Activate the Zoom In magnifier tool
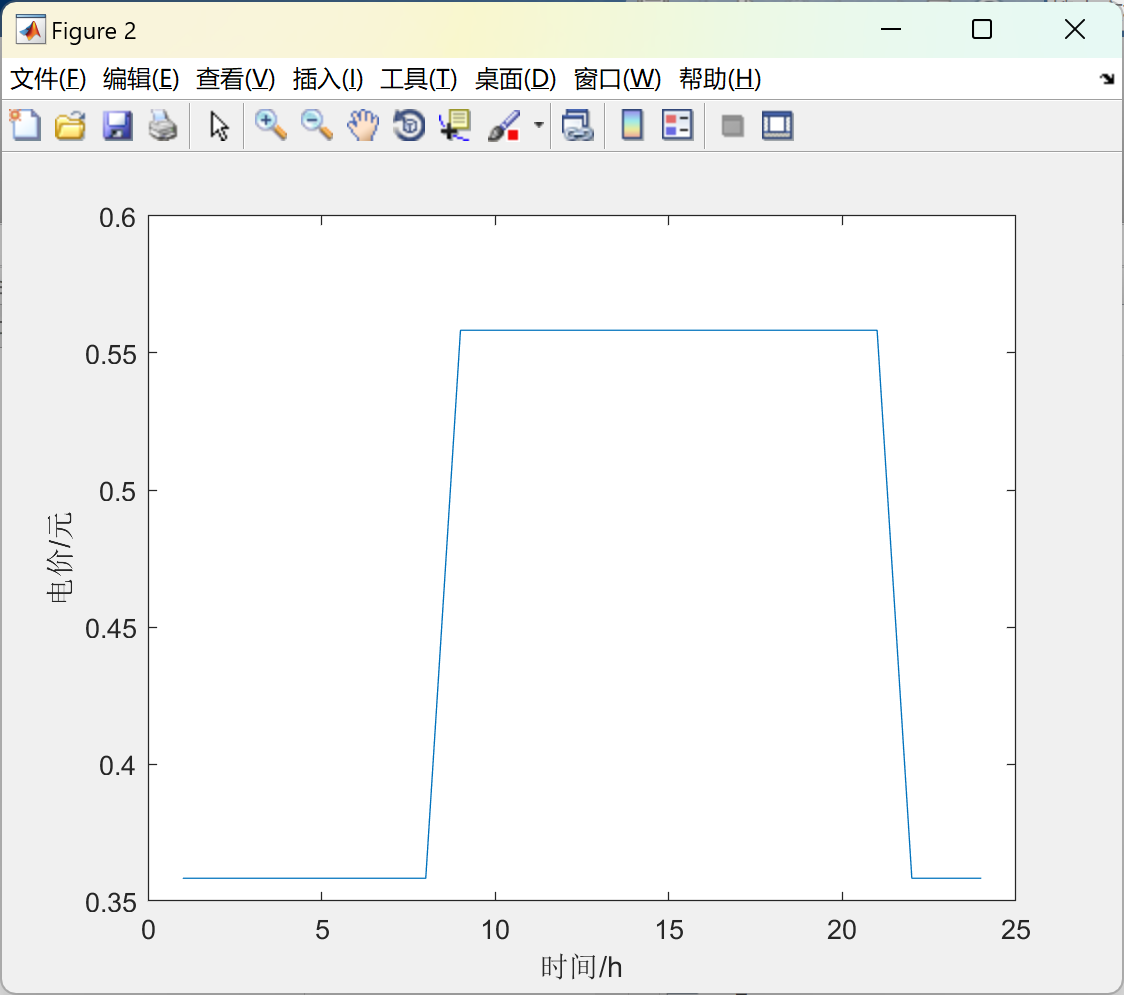The width and height of the screenshot is (1124, 995). (x=270, y=125)
